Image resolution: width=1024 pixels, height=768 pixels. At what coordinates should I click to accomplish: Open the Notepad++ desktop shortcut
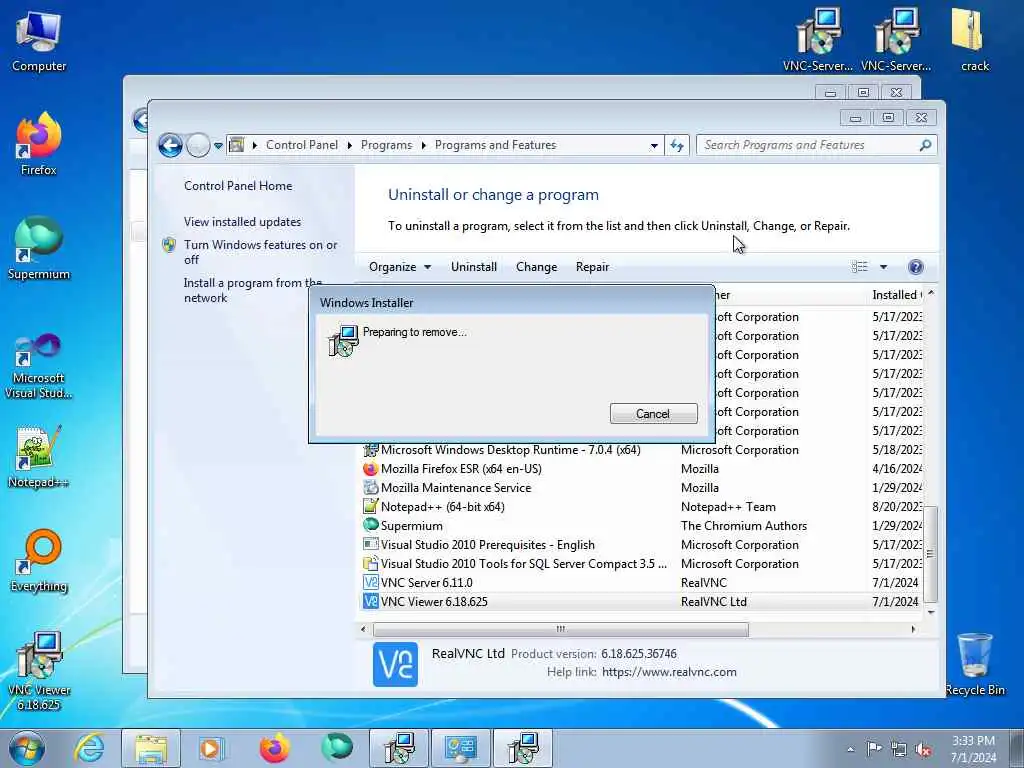click(39, 457)
